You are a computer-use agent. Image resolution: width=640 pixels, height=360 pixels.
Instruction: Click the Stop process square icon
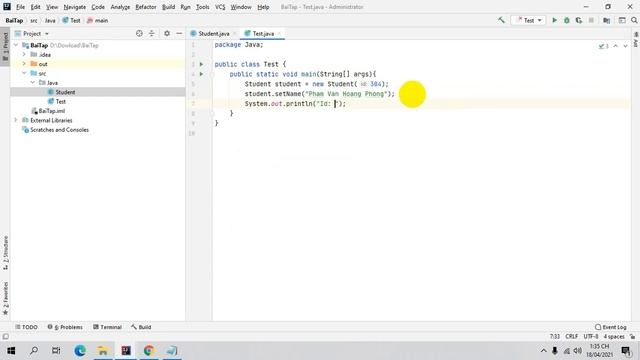(591, 20)
